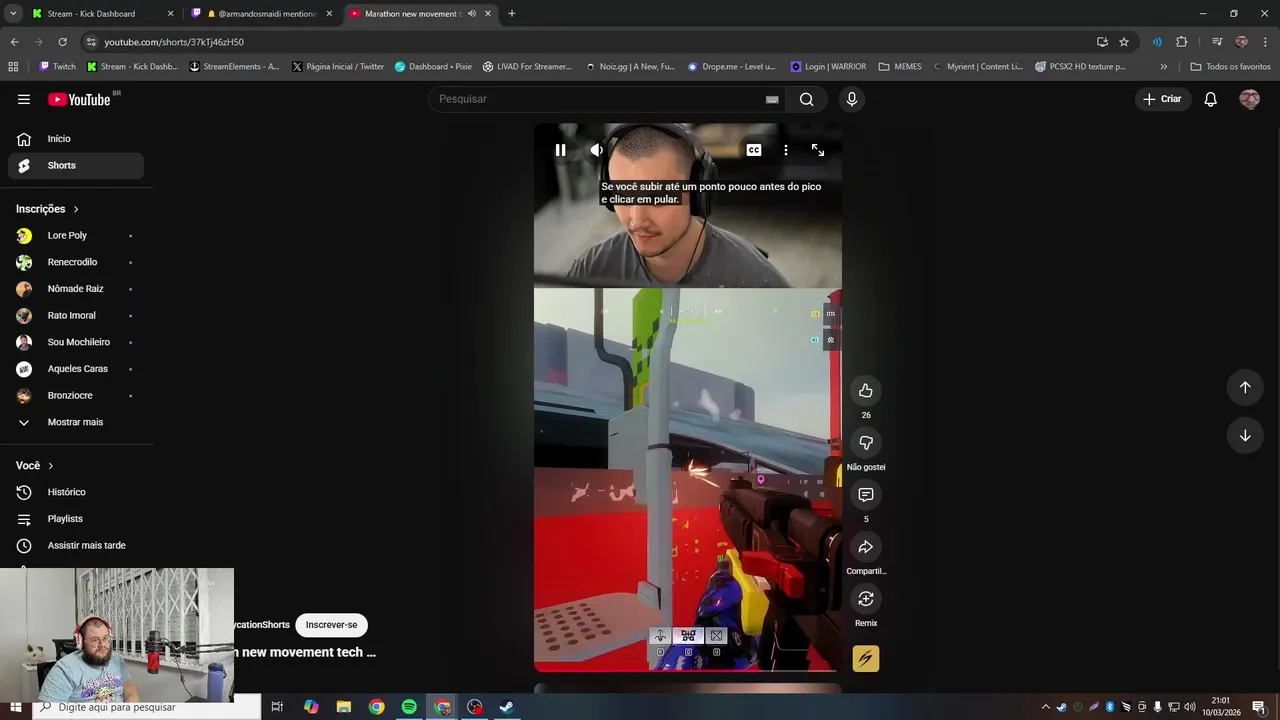Go to Início in the sidebar

click(76, 139)
